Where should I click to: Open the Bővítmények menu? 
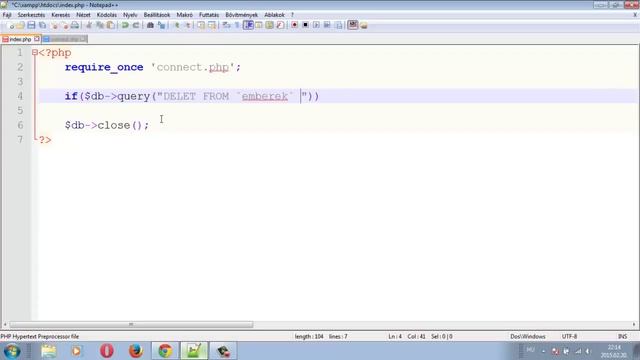[242, 15]
